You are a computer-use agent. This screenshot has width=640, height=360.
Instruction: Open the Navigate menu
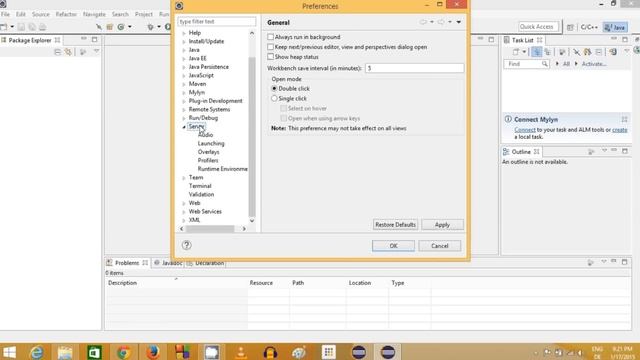(94, 14)
